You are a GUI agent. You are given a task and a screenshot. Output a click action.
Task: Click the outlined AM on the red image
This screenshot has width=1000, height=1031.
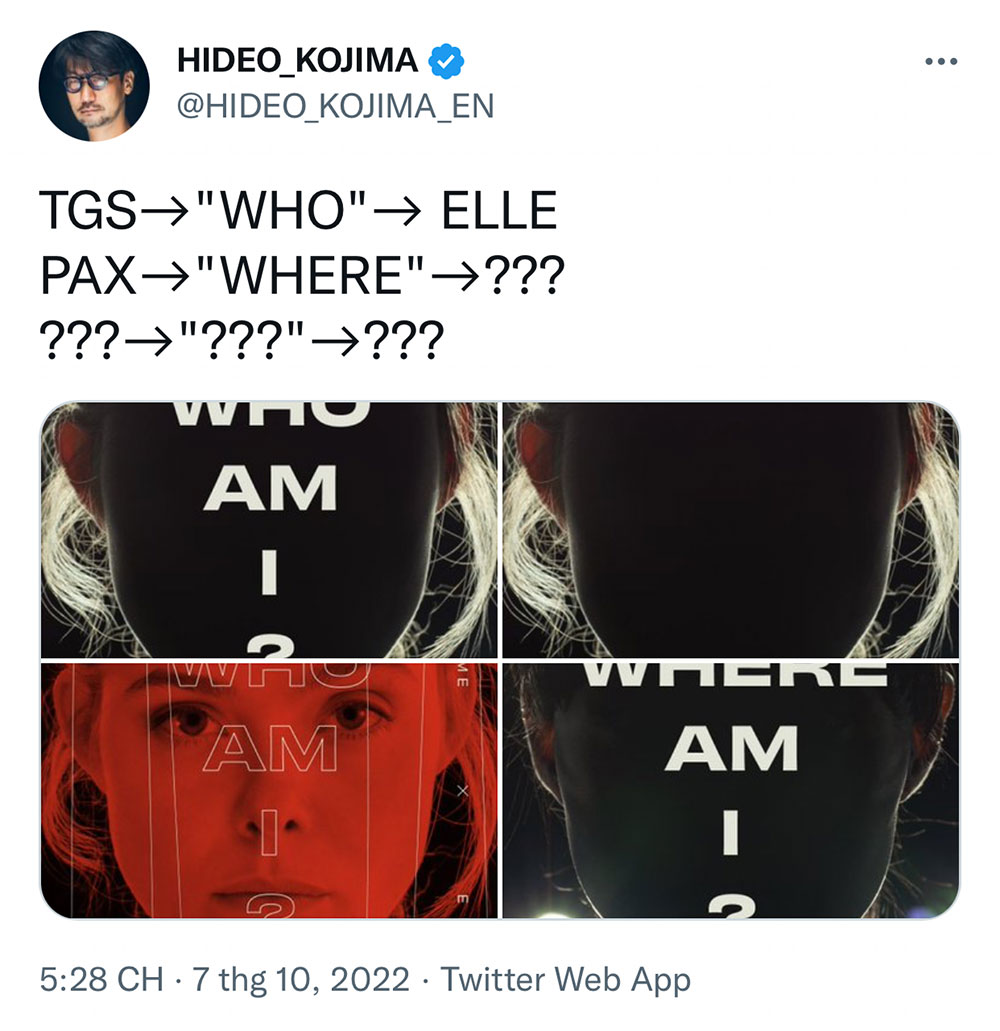[x=270, y=750]
